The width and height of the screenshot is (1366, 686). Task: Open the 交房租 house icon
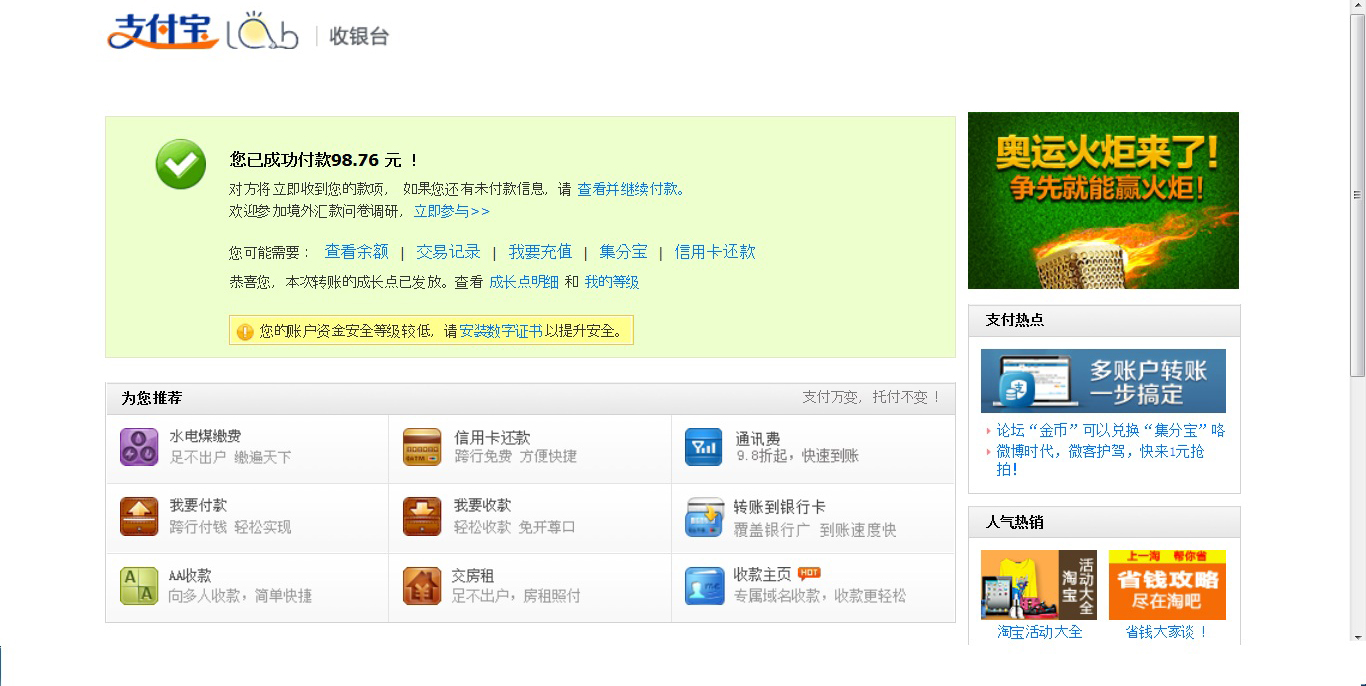click(x=422, y=586)
